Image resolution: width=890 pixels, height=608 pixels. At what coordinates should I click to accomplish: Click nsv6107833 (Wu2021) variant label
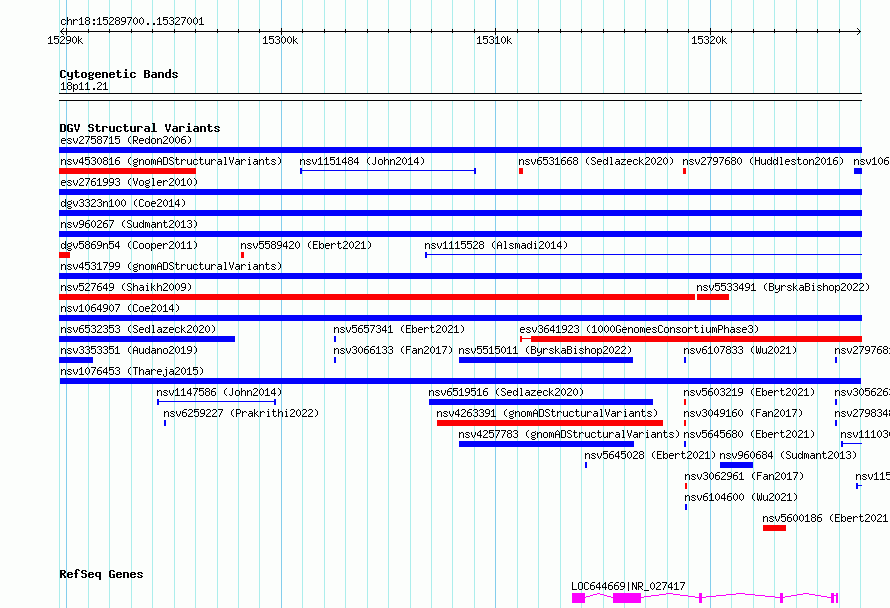(740, 350)
